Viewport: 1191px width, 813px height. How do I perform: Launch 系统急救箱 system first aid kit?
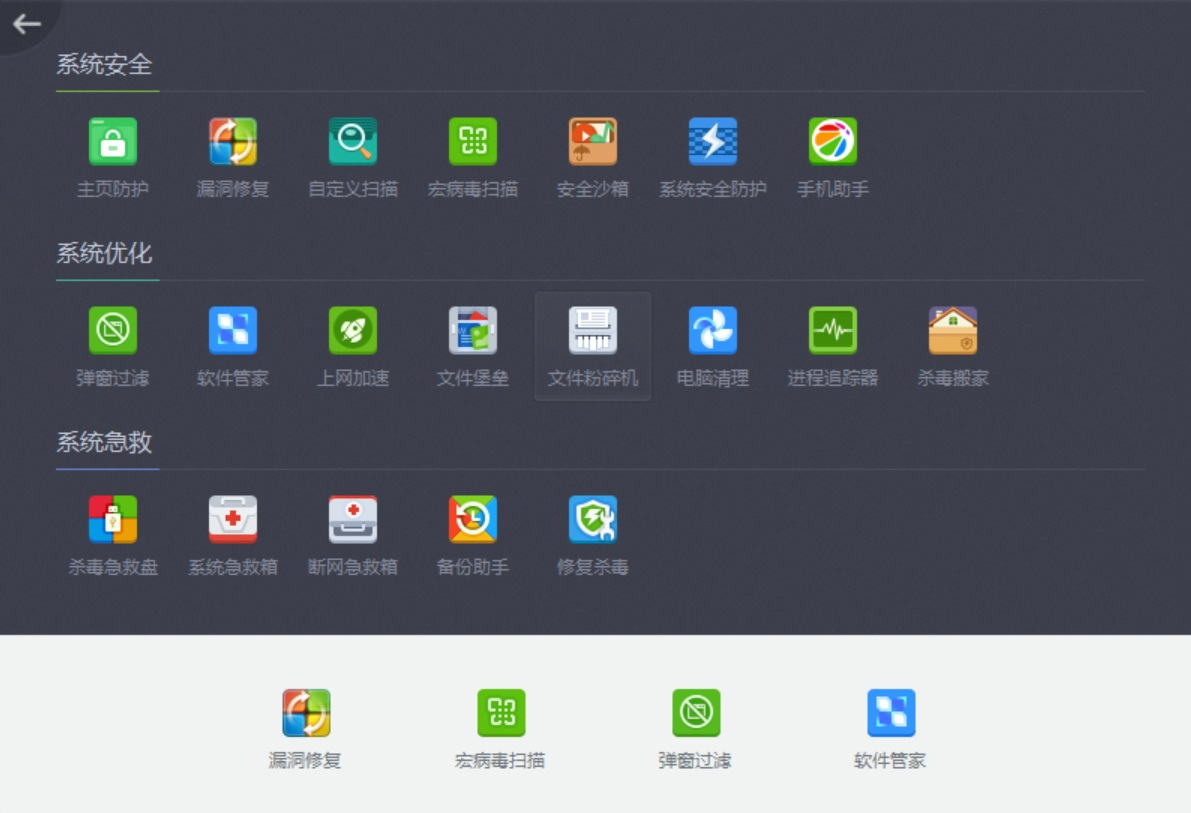tap(233, 520)
